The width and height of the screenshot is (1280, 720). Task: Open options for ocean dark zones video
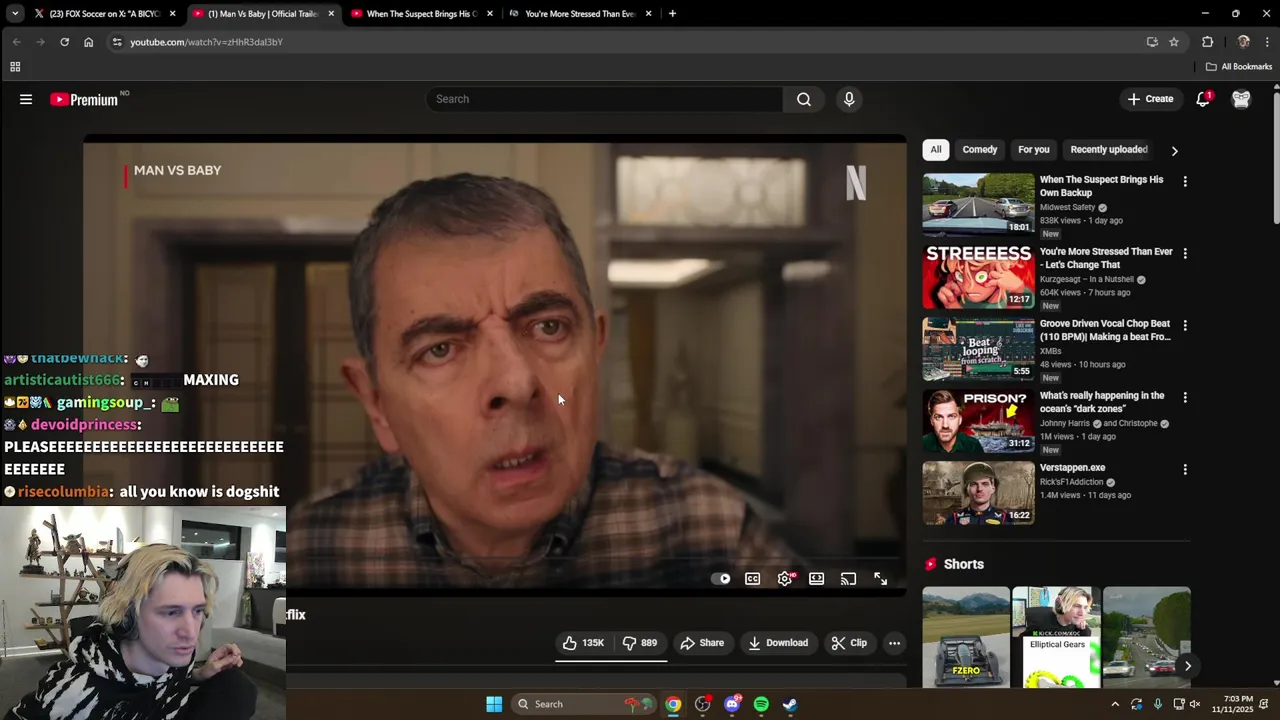click(x=1185, y=398)
